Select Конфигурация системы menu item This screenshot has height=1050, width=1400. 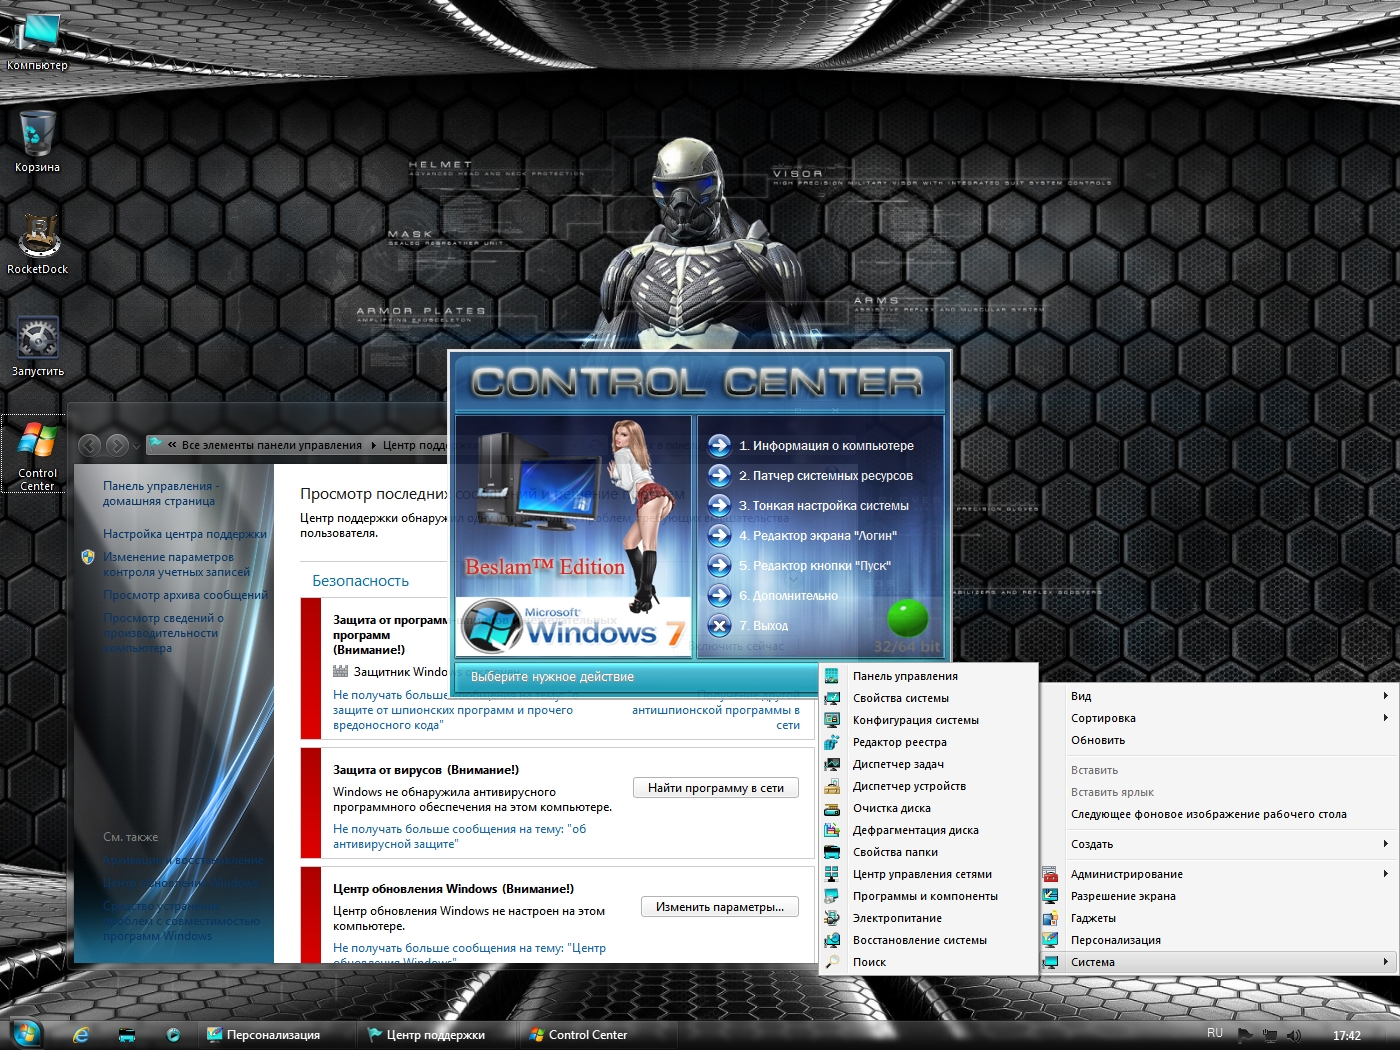point(916,720)
